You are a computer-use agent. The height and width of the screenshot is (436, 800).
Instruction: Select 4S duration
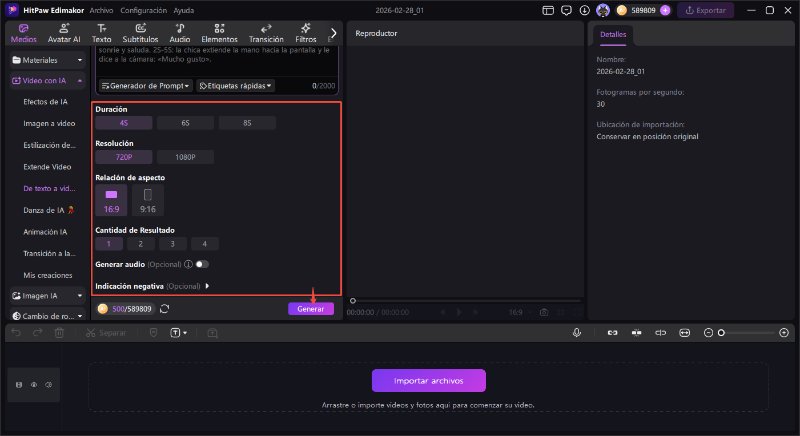(x=123, y=123)
